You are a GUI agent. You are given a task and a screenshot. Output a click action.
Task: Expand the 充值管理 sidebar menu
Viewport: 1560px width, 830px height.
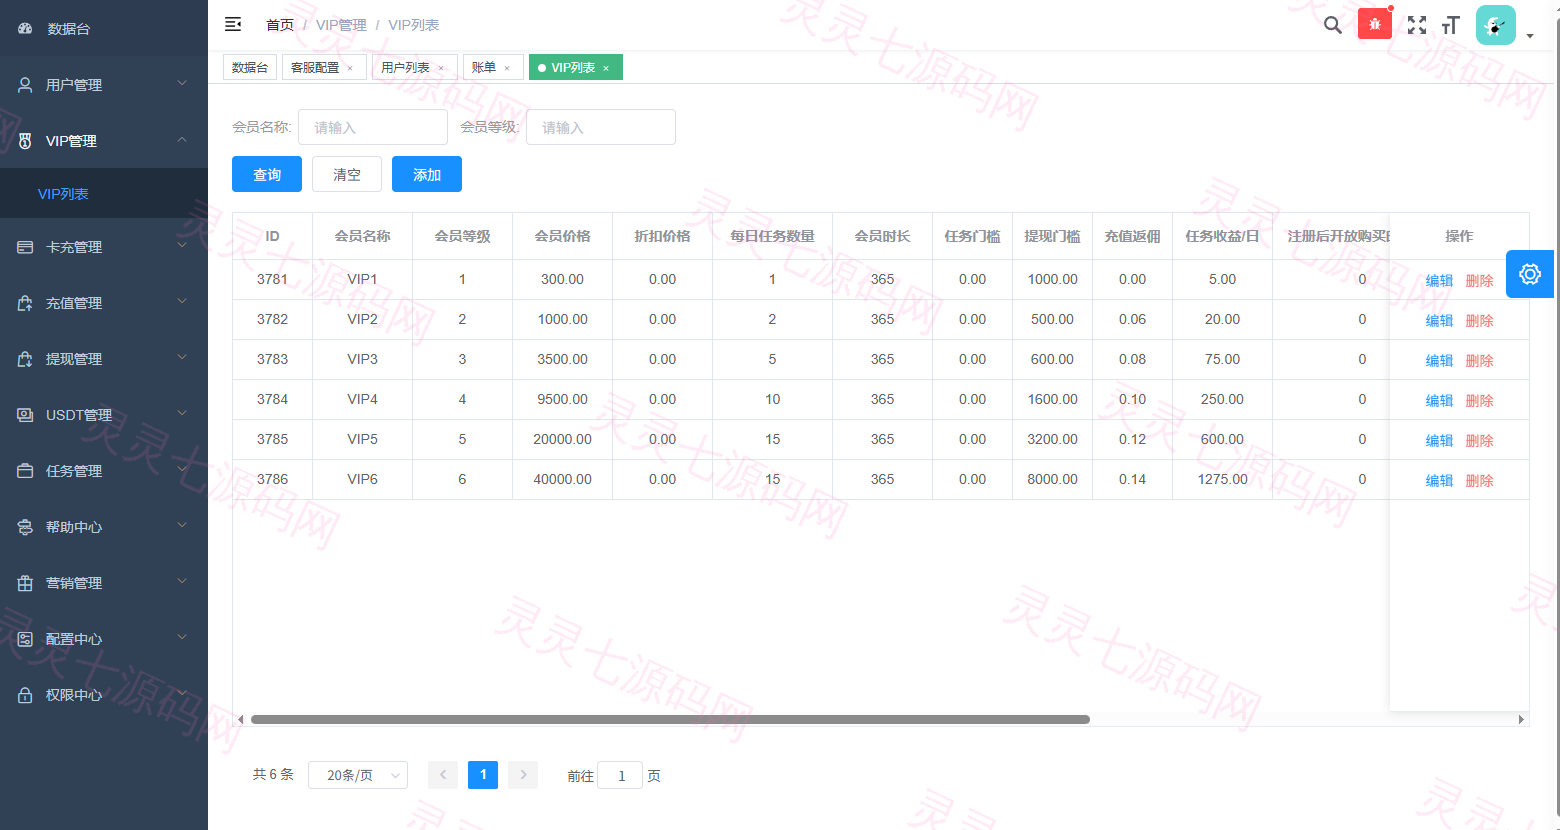[104, 303]
